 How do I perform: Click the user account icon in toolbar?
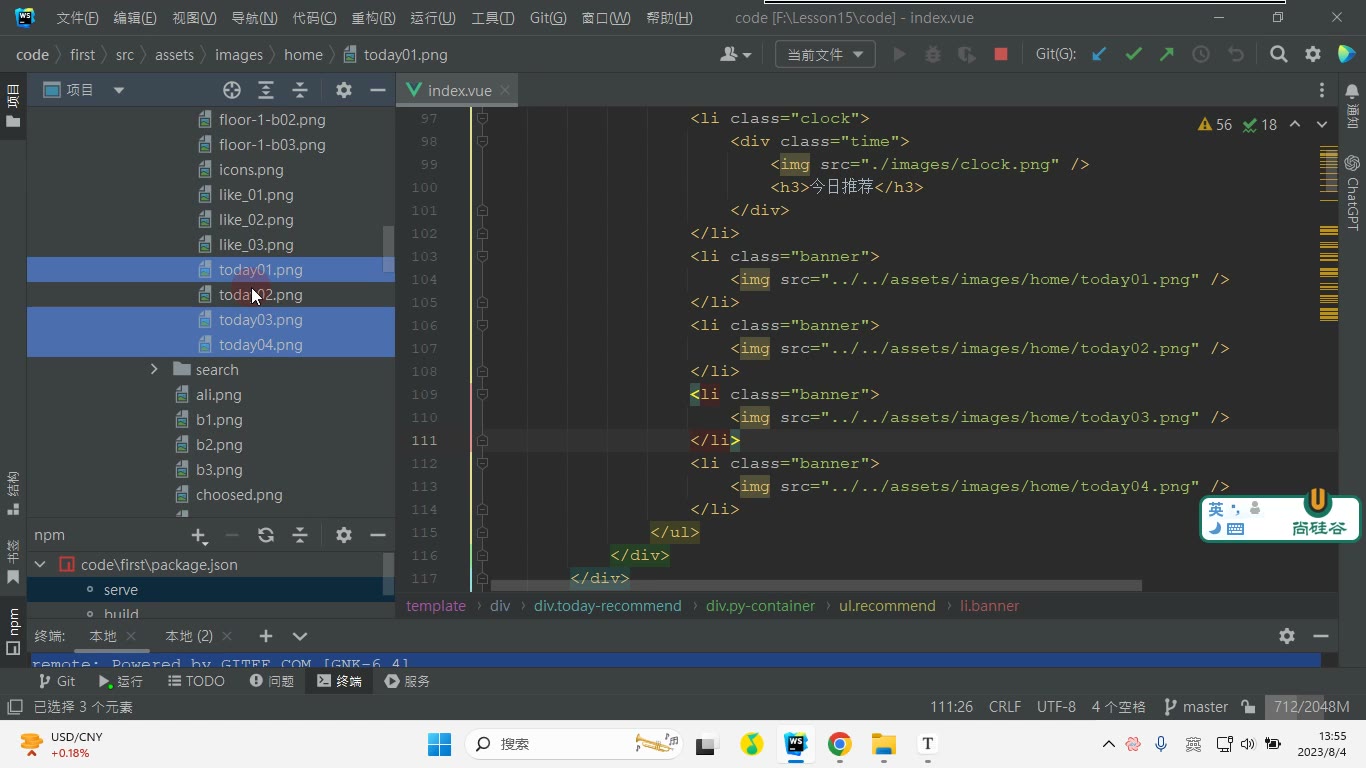pos(735,55)
